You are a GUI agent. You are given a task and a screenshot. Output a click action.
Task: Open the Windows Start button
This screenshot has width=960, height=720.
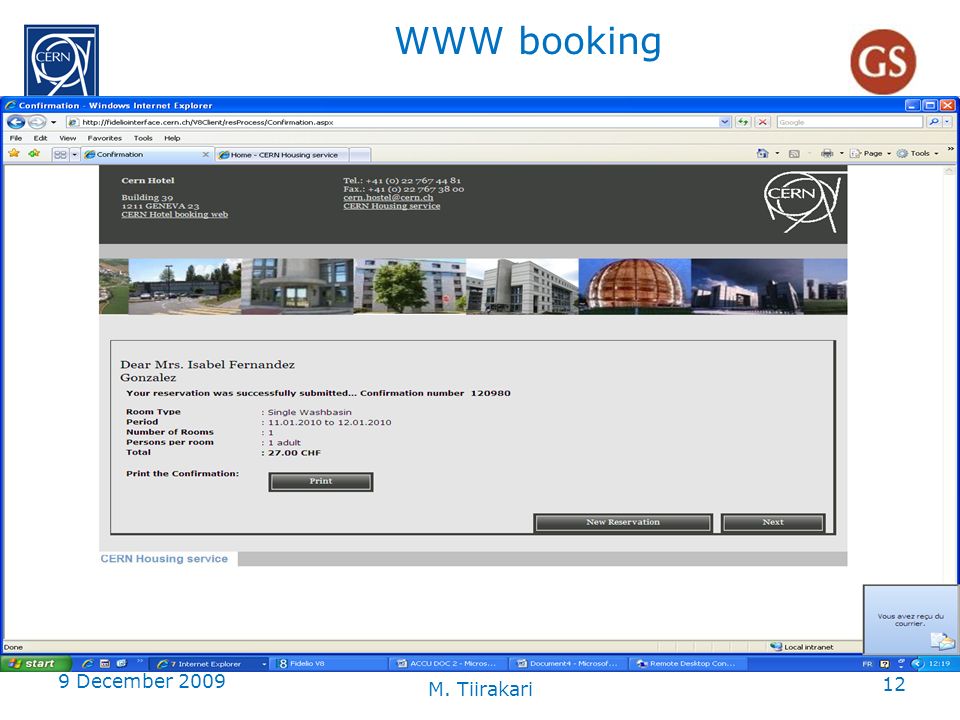(x=36, y=663)
